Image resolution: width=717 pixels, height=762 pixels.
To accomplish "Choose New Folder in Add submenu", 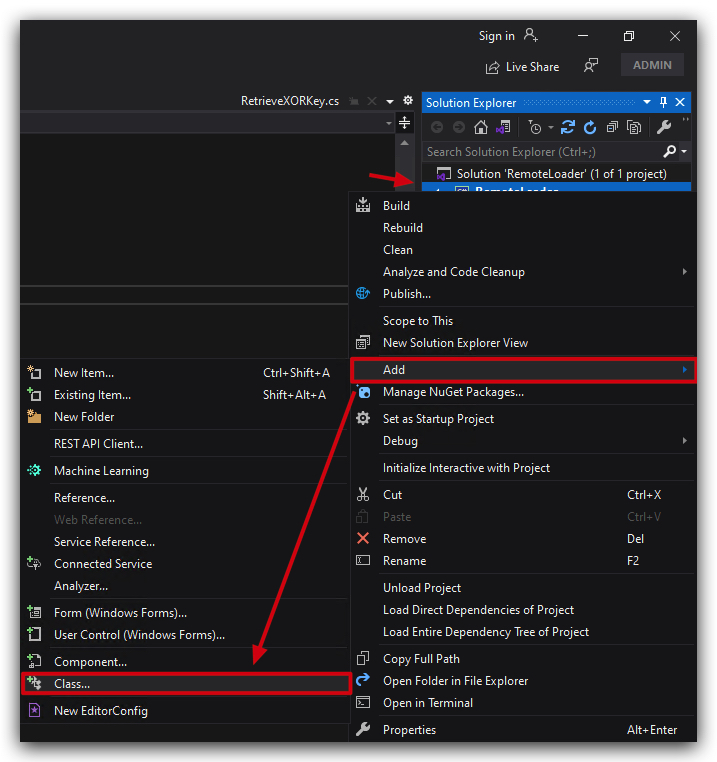I will (x=185, y=417).
